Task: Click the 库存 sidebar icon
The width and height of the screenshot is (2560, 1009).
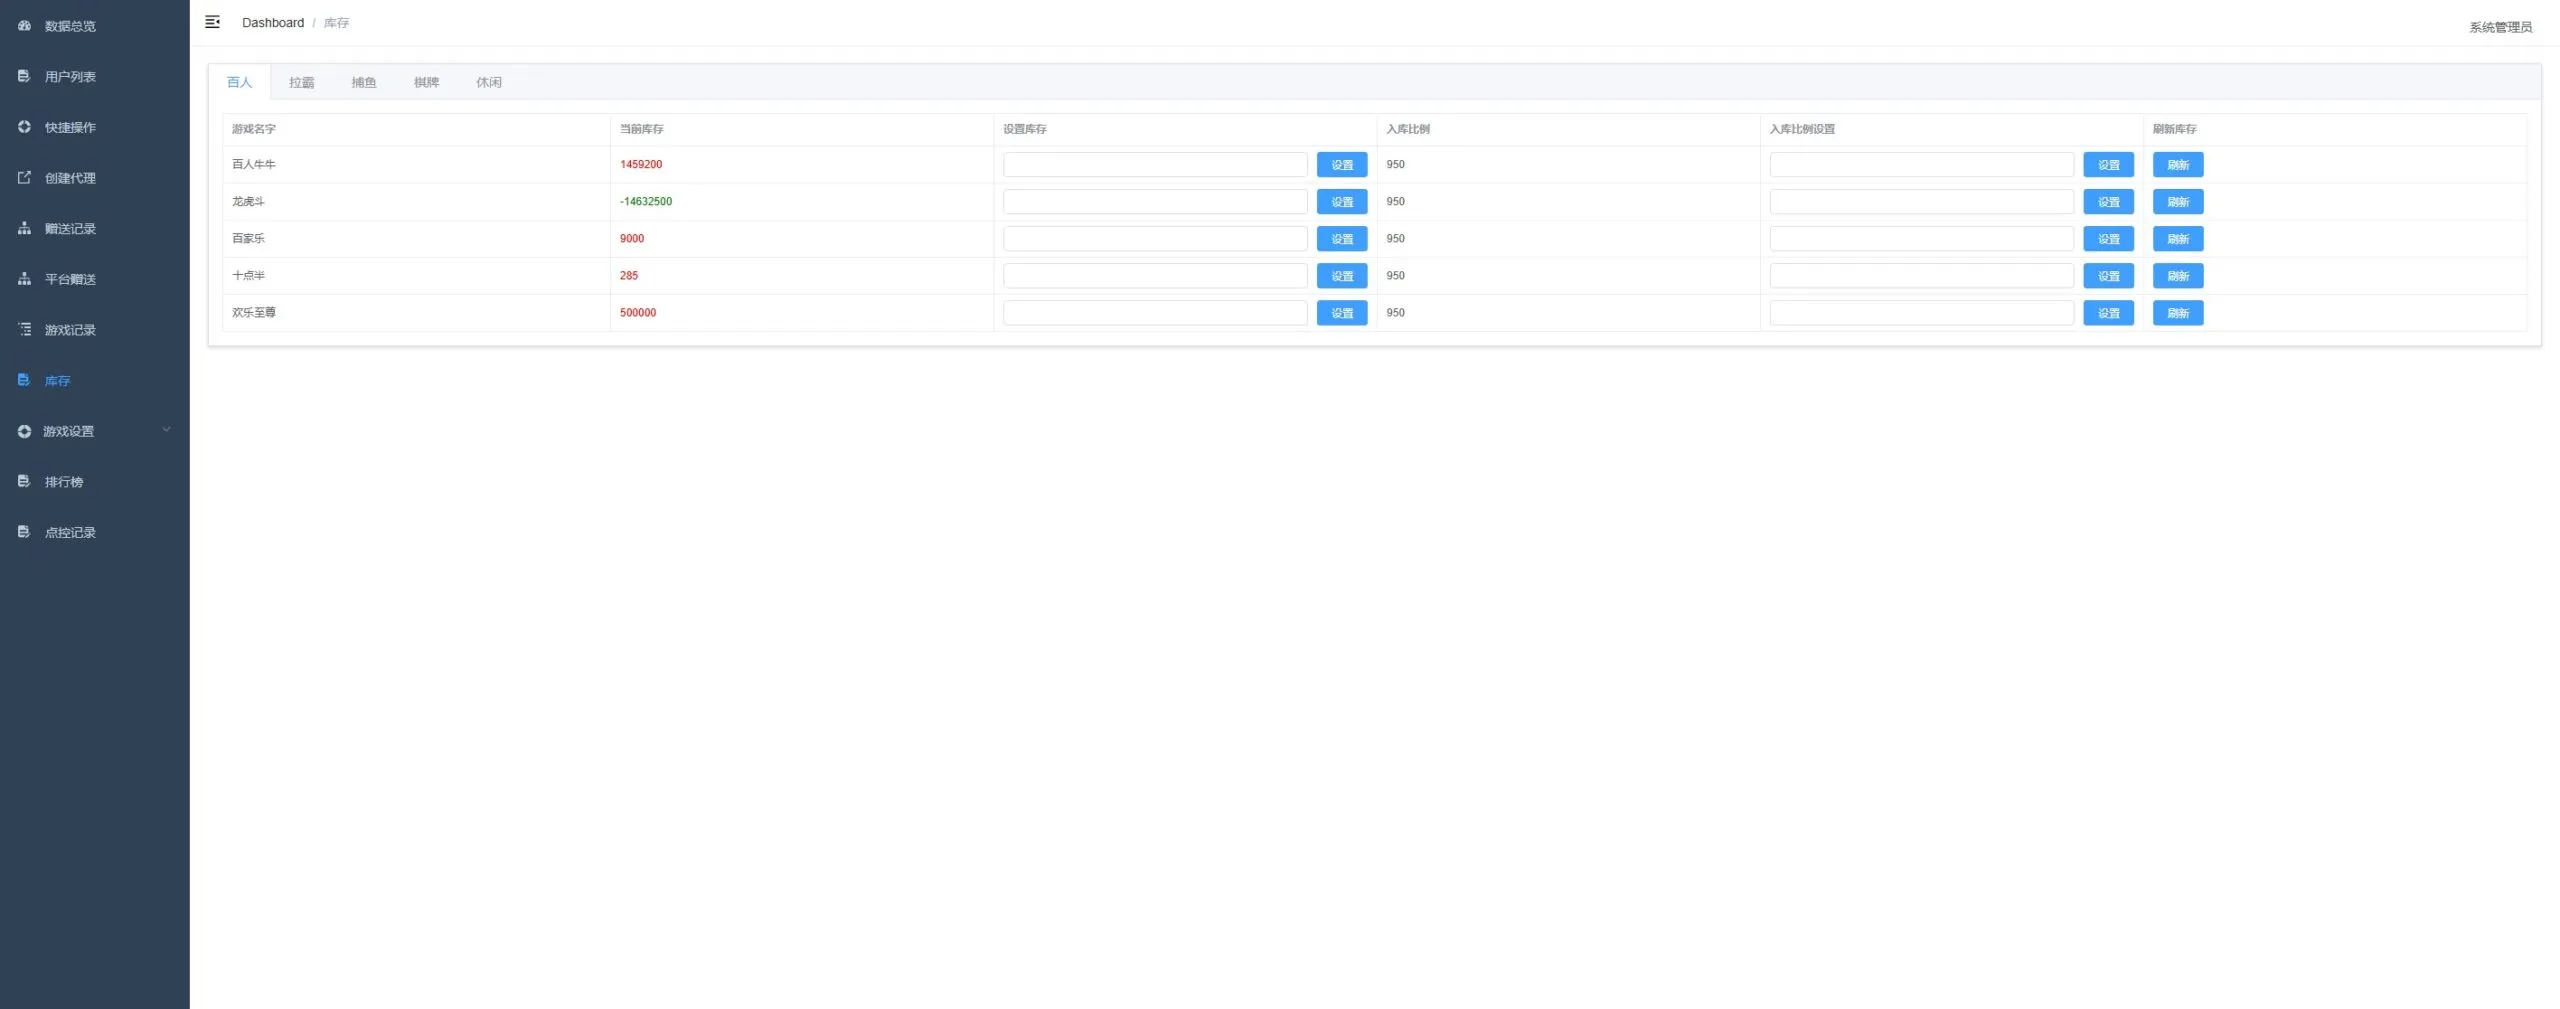Action: click(24, 380)
